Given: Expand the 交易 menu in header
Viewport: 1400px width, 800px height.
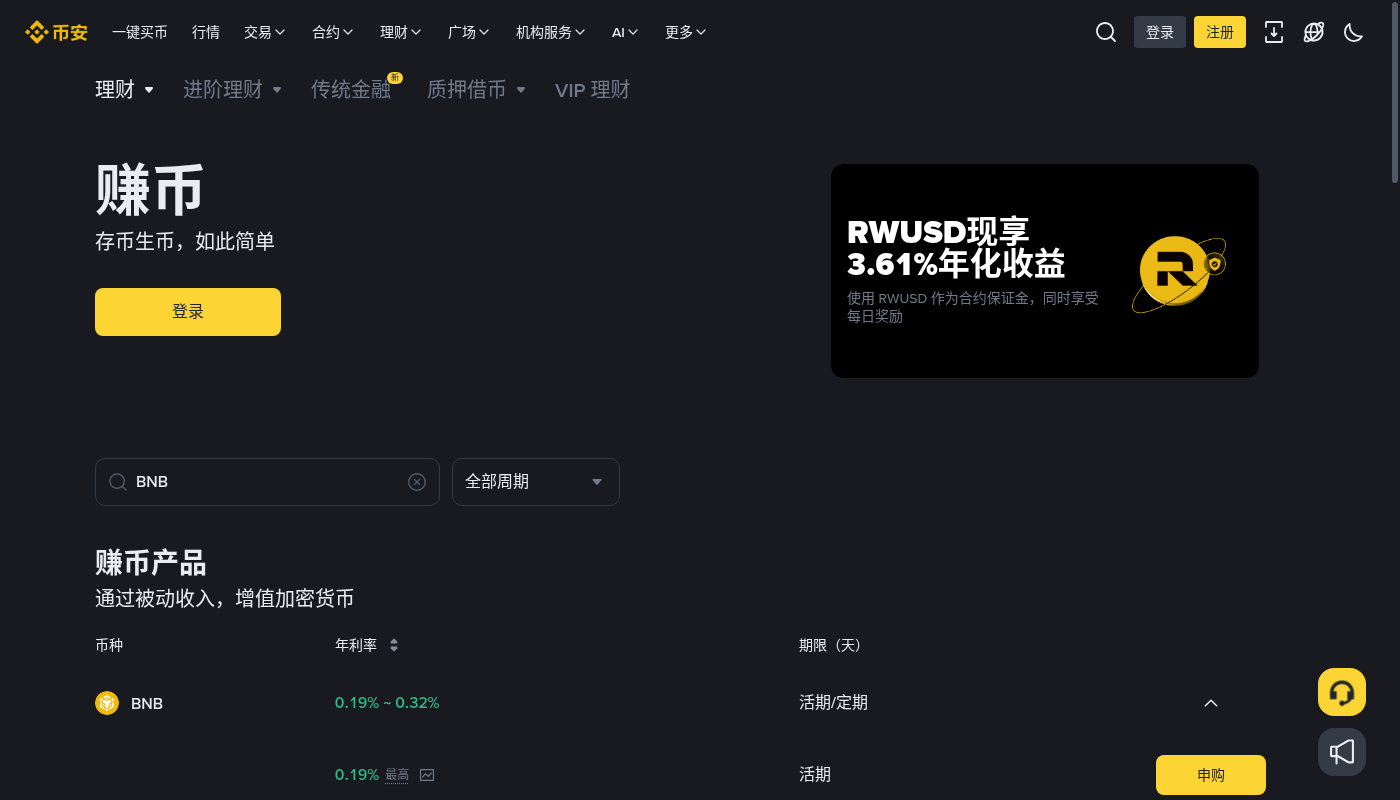Looking at the screenshot, I should pyautogui.click(x=265, y=32).
